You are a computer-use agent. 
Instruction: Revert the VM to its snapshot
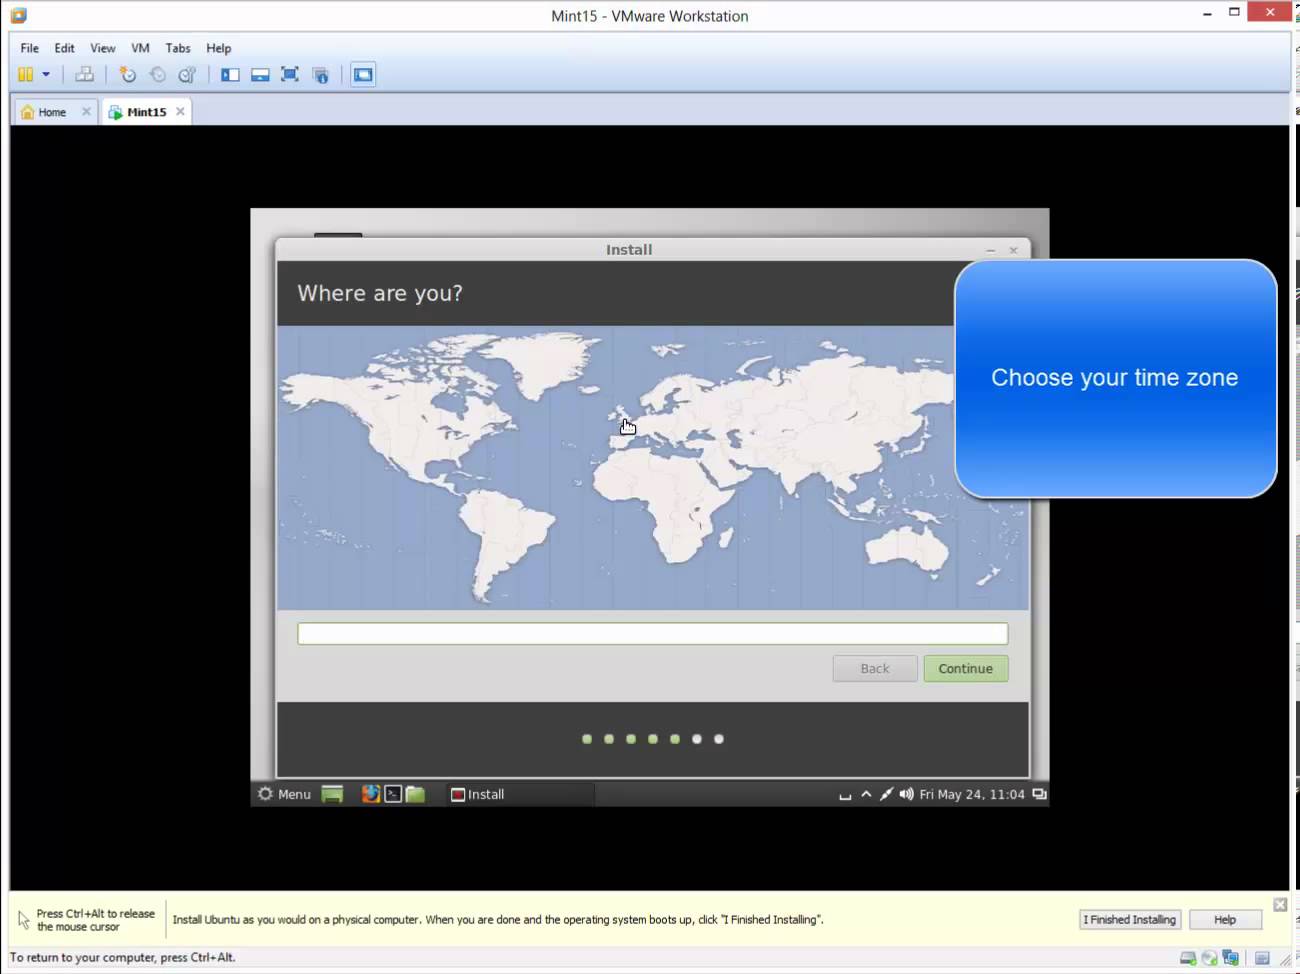(x=157, y=74)
